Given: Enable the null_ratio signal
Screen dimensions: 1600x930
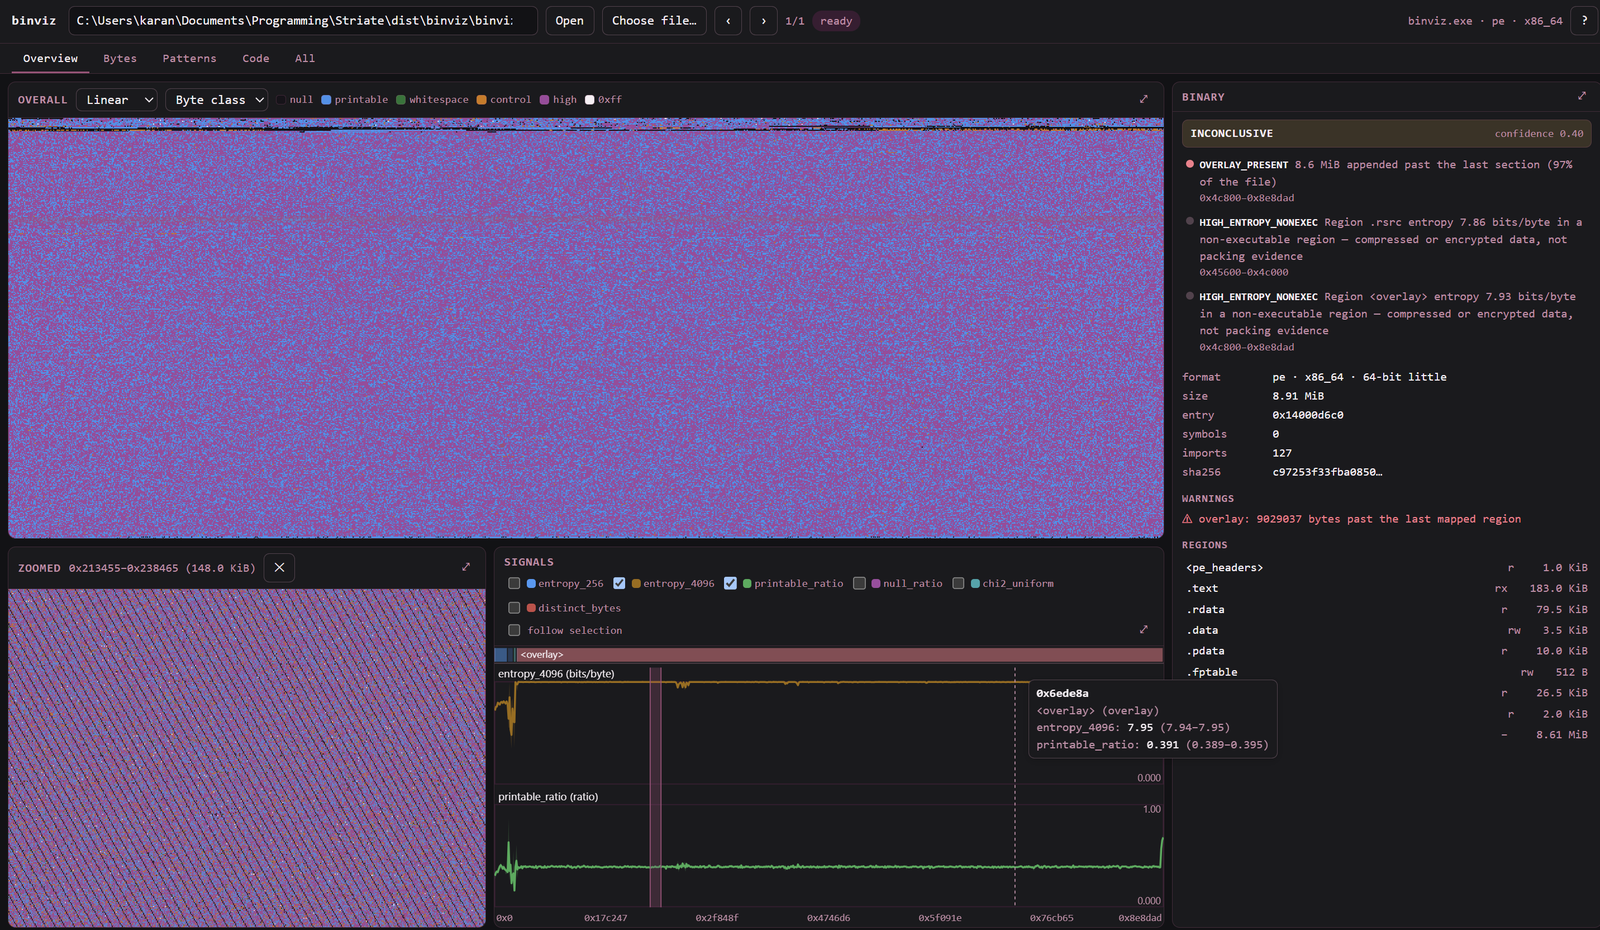Looking at the screenshot, I should [859, 583].
